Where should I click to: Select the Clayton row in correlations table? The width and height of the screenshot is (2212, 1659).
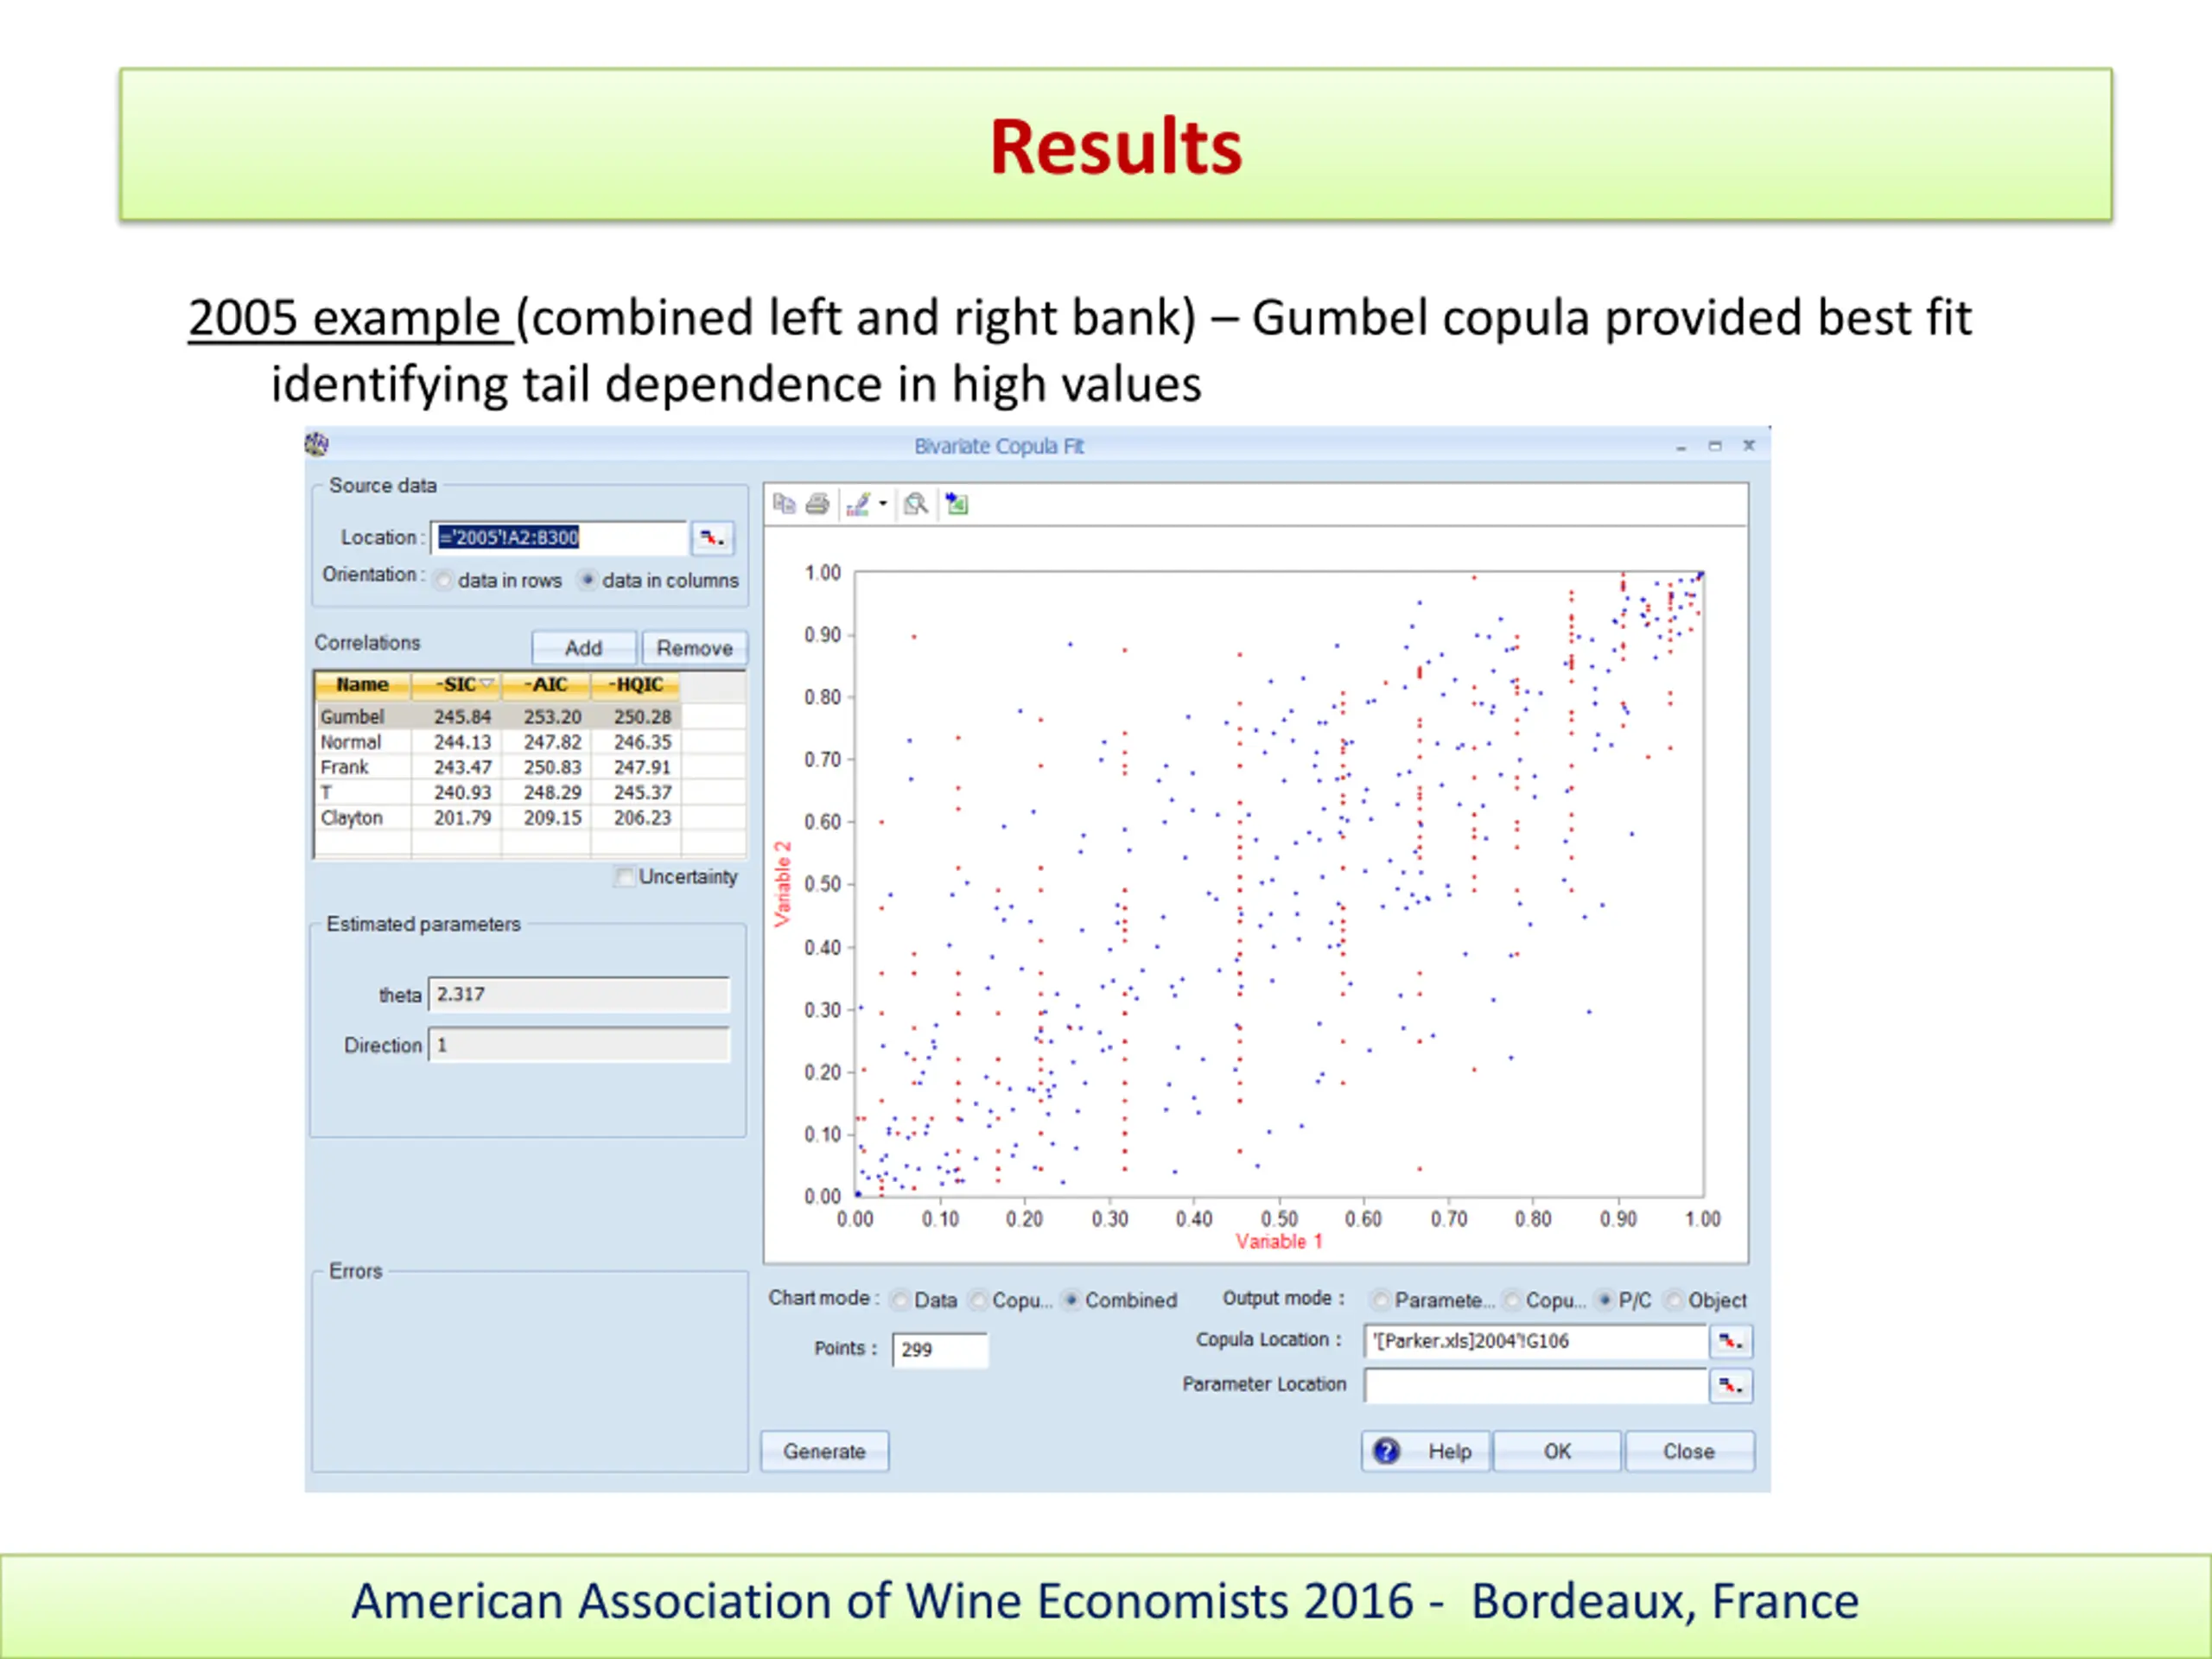pyautogui.click(x=352, y=818)
